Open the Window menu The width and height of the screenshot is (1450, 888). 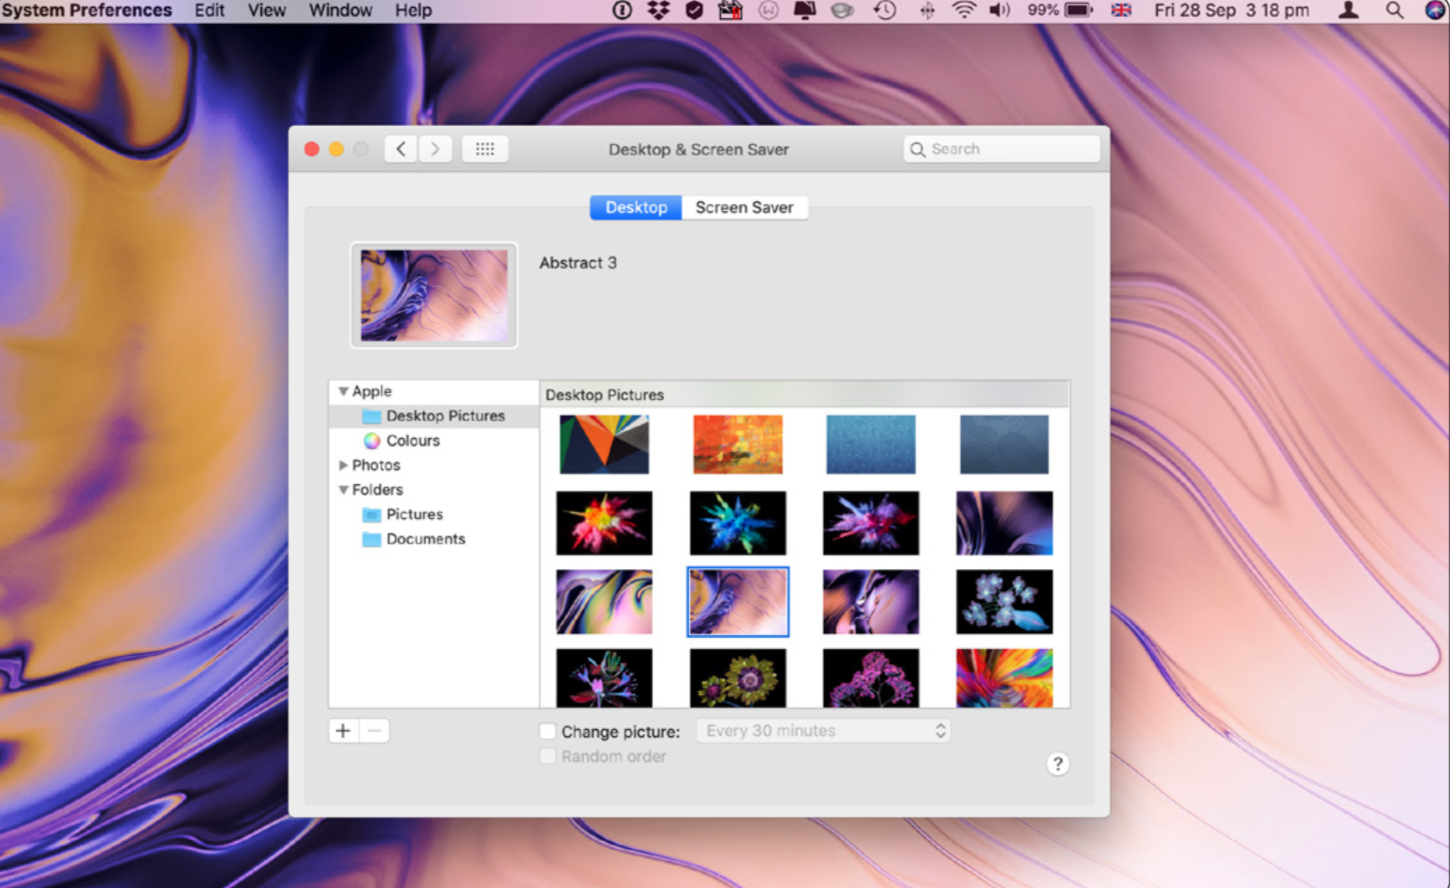coord(340,10)
